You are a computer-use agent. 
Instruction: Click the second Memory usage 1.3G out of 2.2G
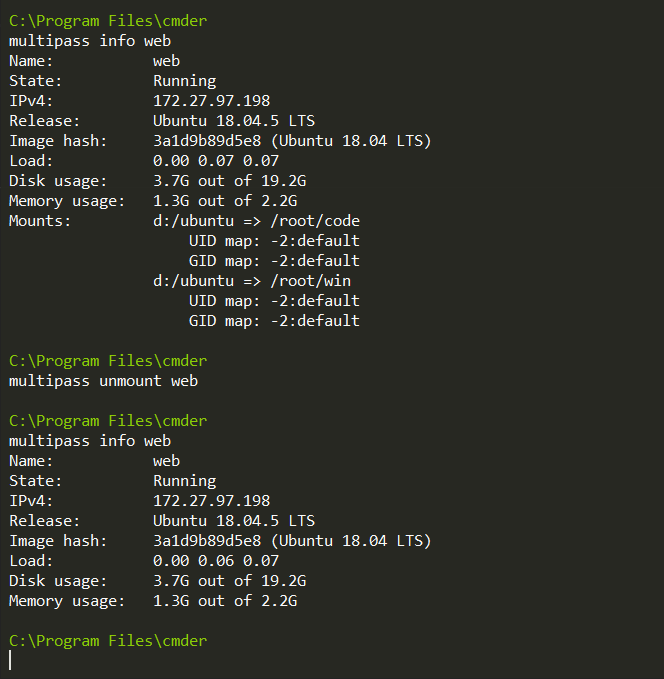pos(225,601)
